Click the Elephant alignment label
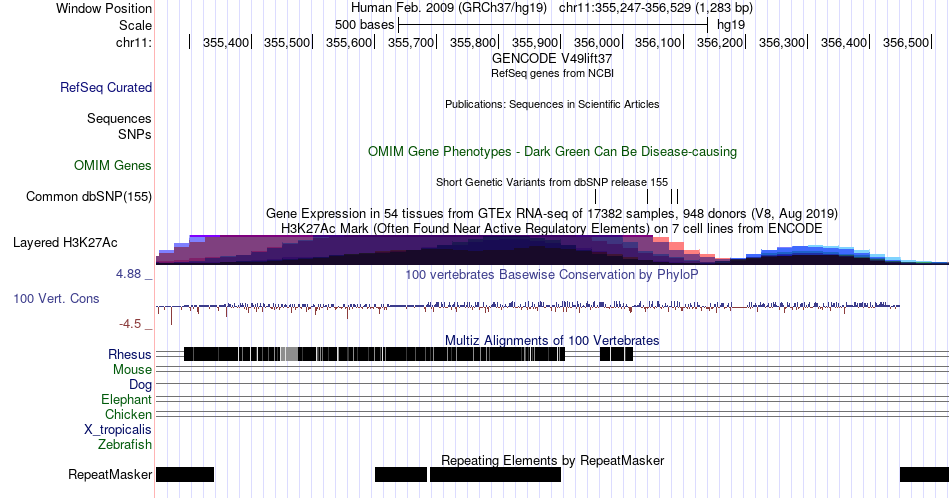This screenshot has height=498, width=950. 126,400
